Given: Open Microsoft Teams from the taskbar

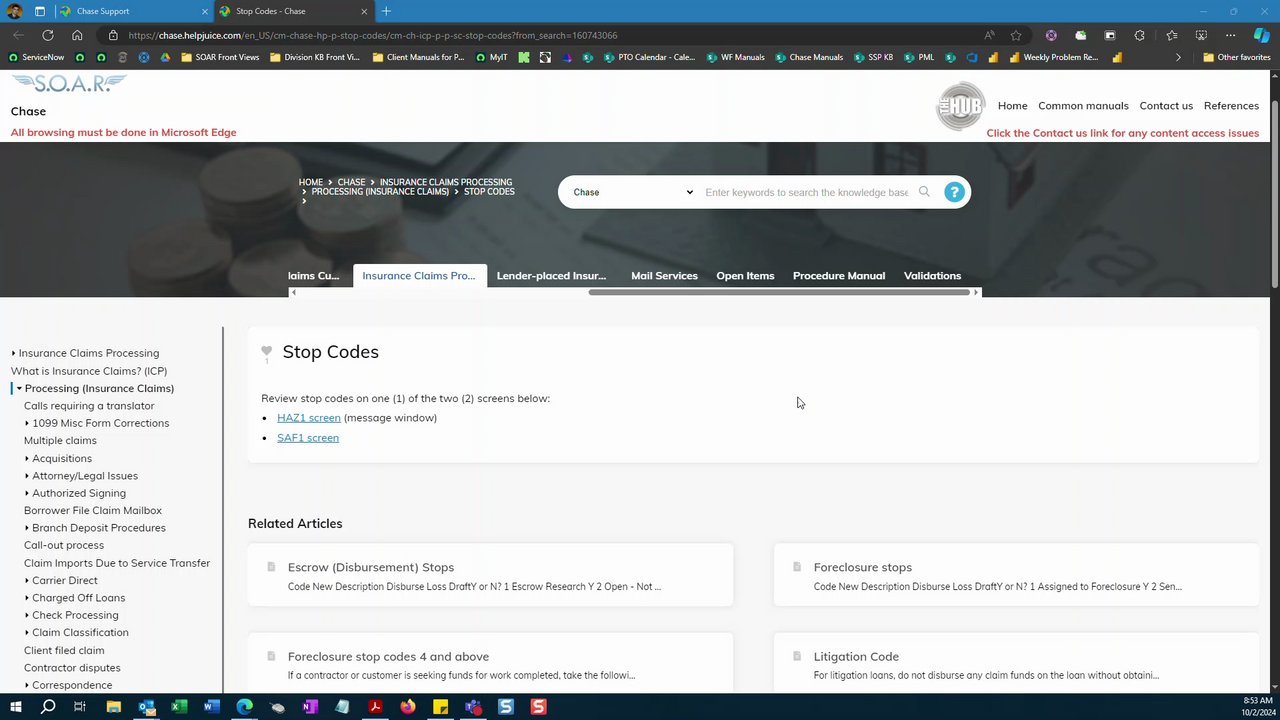Looking at the screenshot, I should click(x=473, y=707).
